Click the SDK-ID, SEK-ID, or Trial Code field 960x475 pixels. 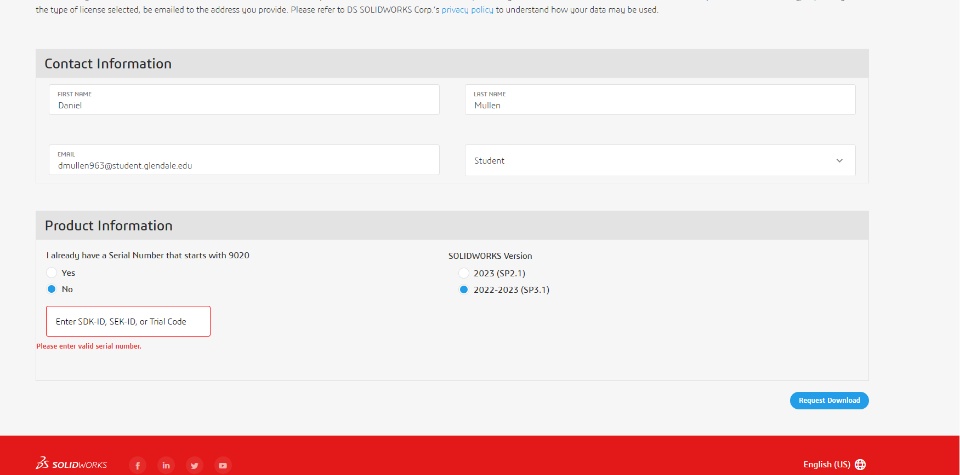(x=129, y=321)
